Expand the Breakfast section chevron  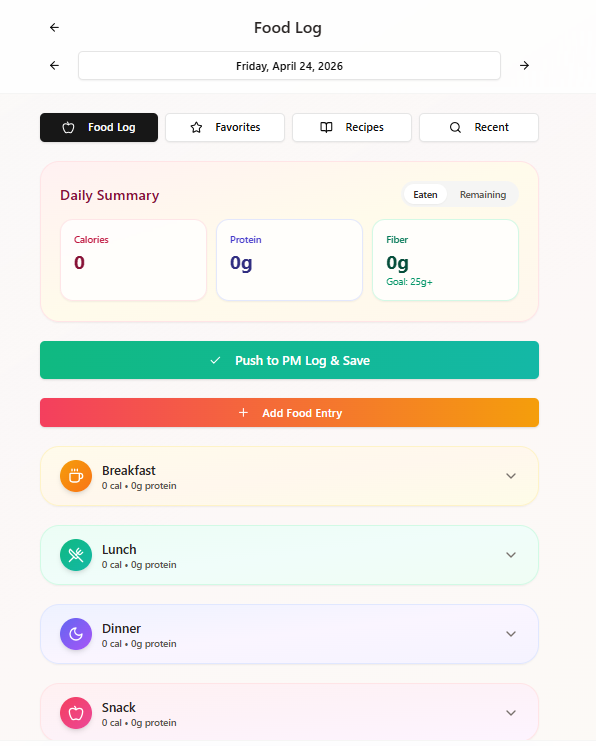511,476
